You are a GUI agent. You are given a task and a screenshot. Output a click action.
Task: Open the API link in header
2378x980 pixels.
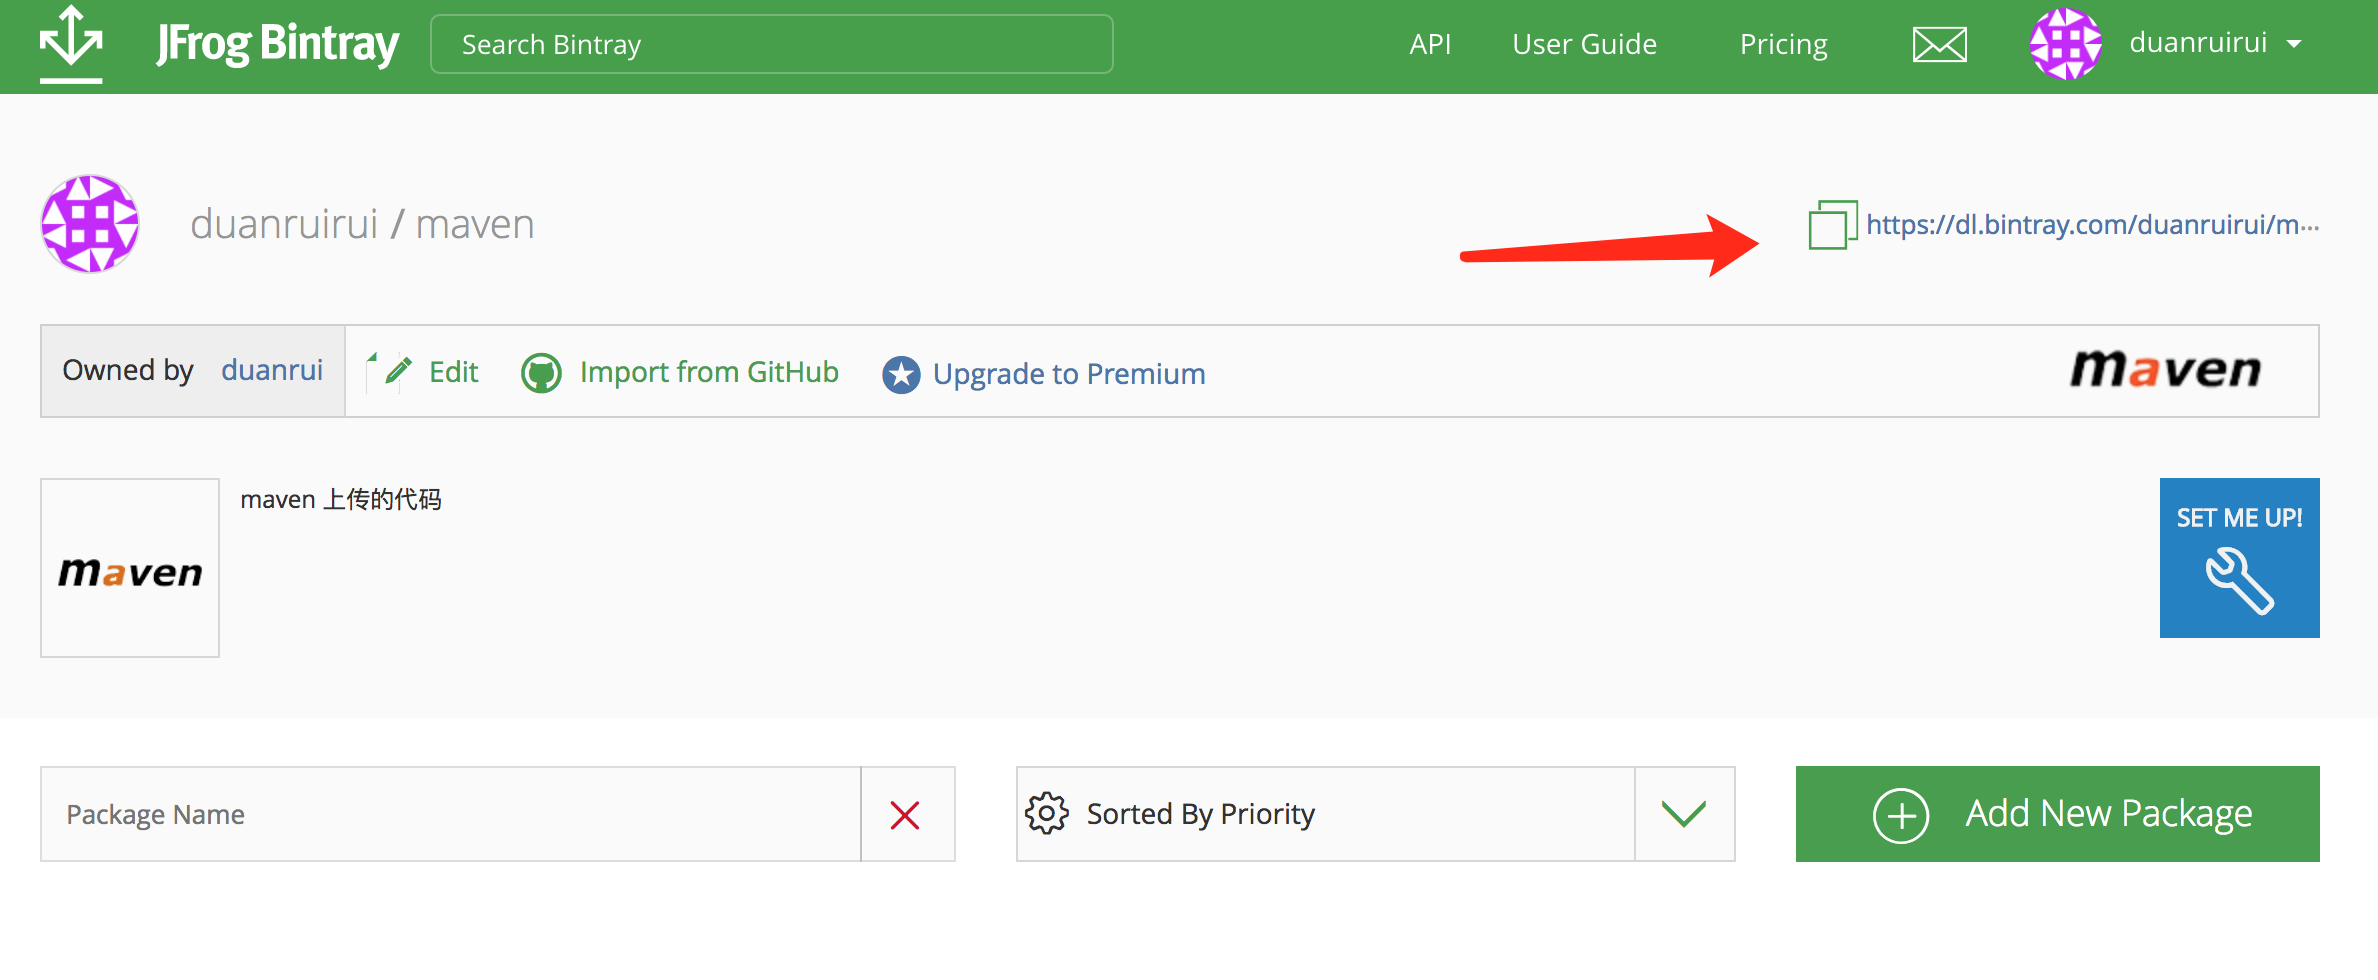click(1429, 44)
